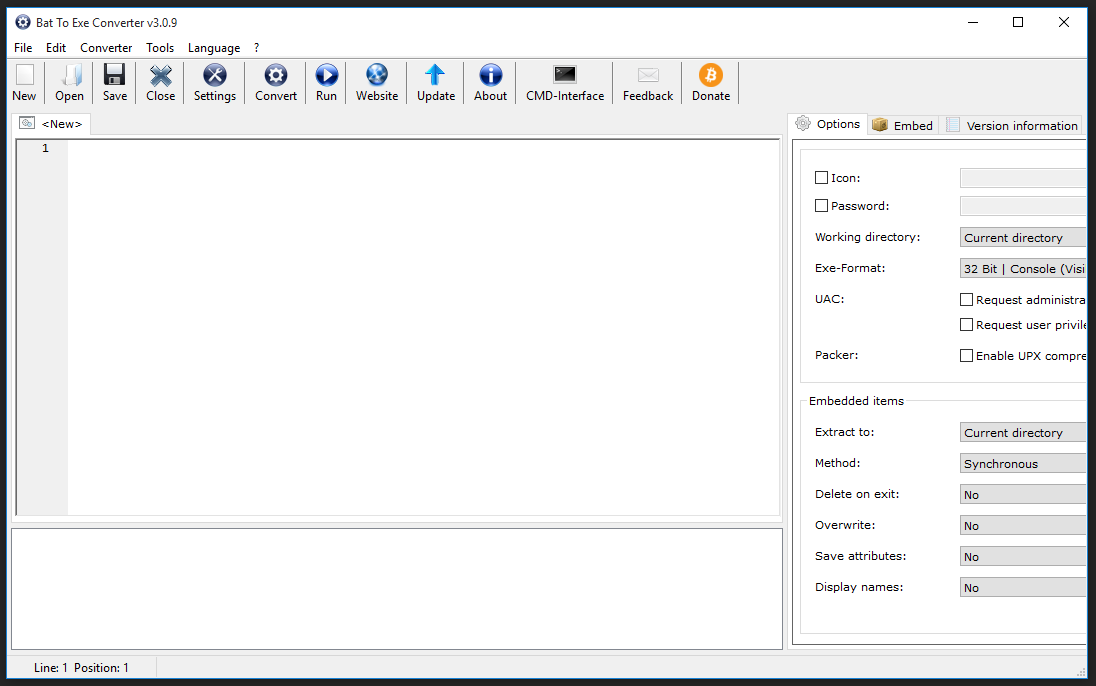Click the Update arrow icon
Screen dimensions: 1096x686
click(x=435, y=76)
